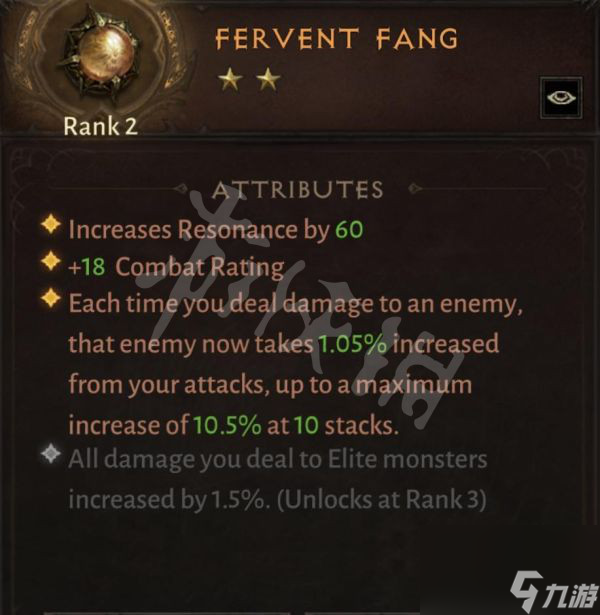
Task: Click the 10.5% maximum increase value
Action: tap(227, 425)
